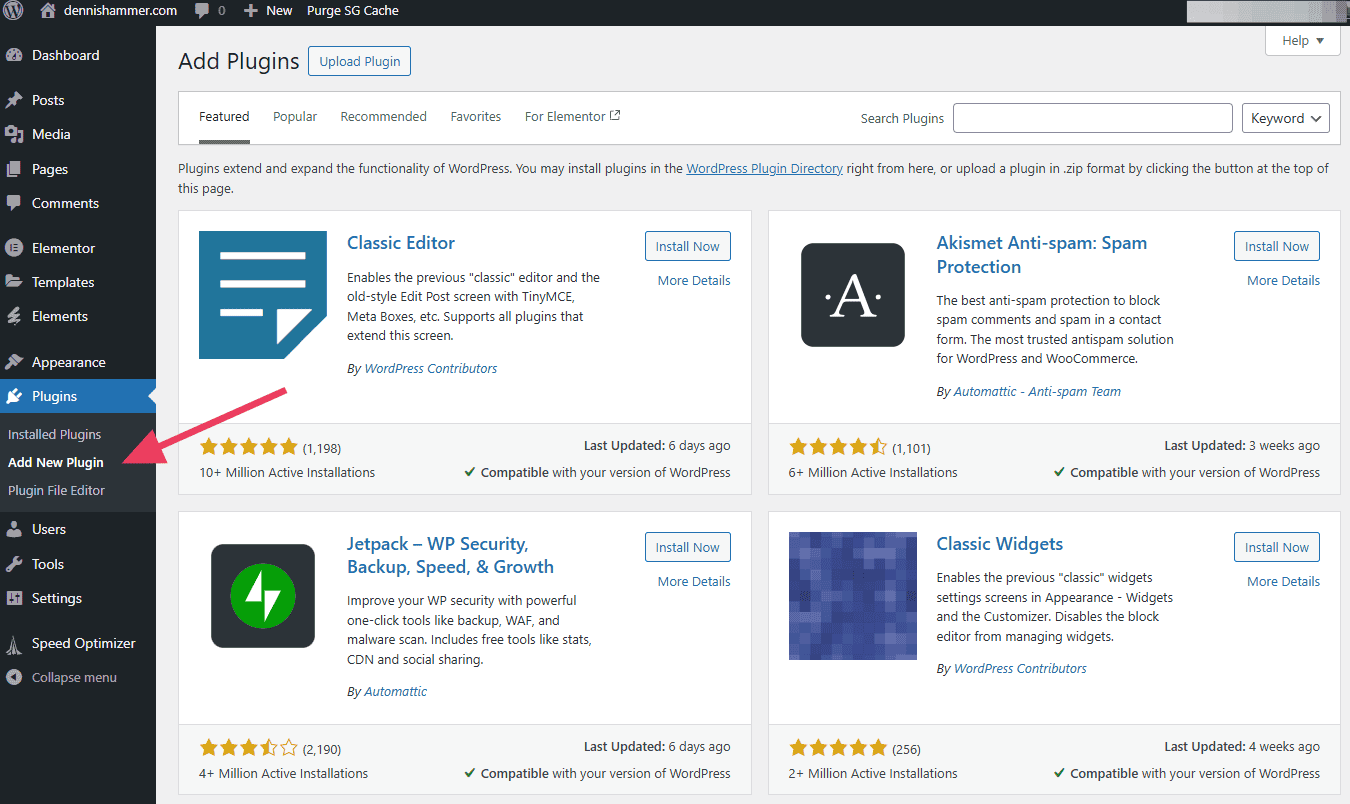Switch to the Popular plugins tab
Screen dimensions: 1350x804
click(x=295, y=116)
